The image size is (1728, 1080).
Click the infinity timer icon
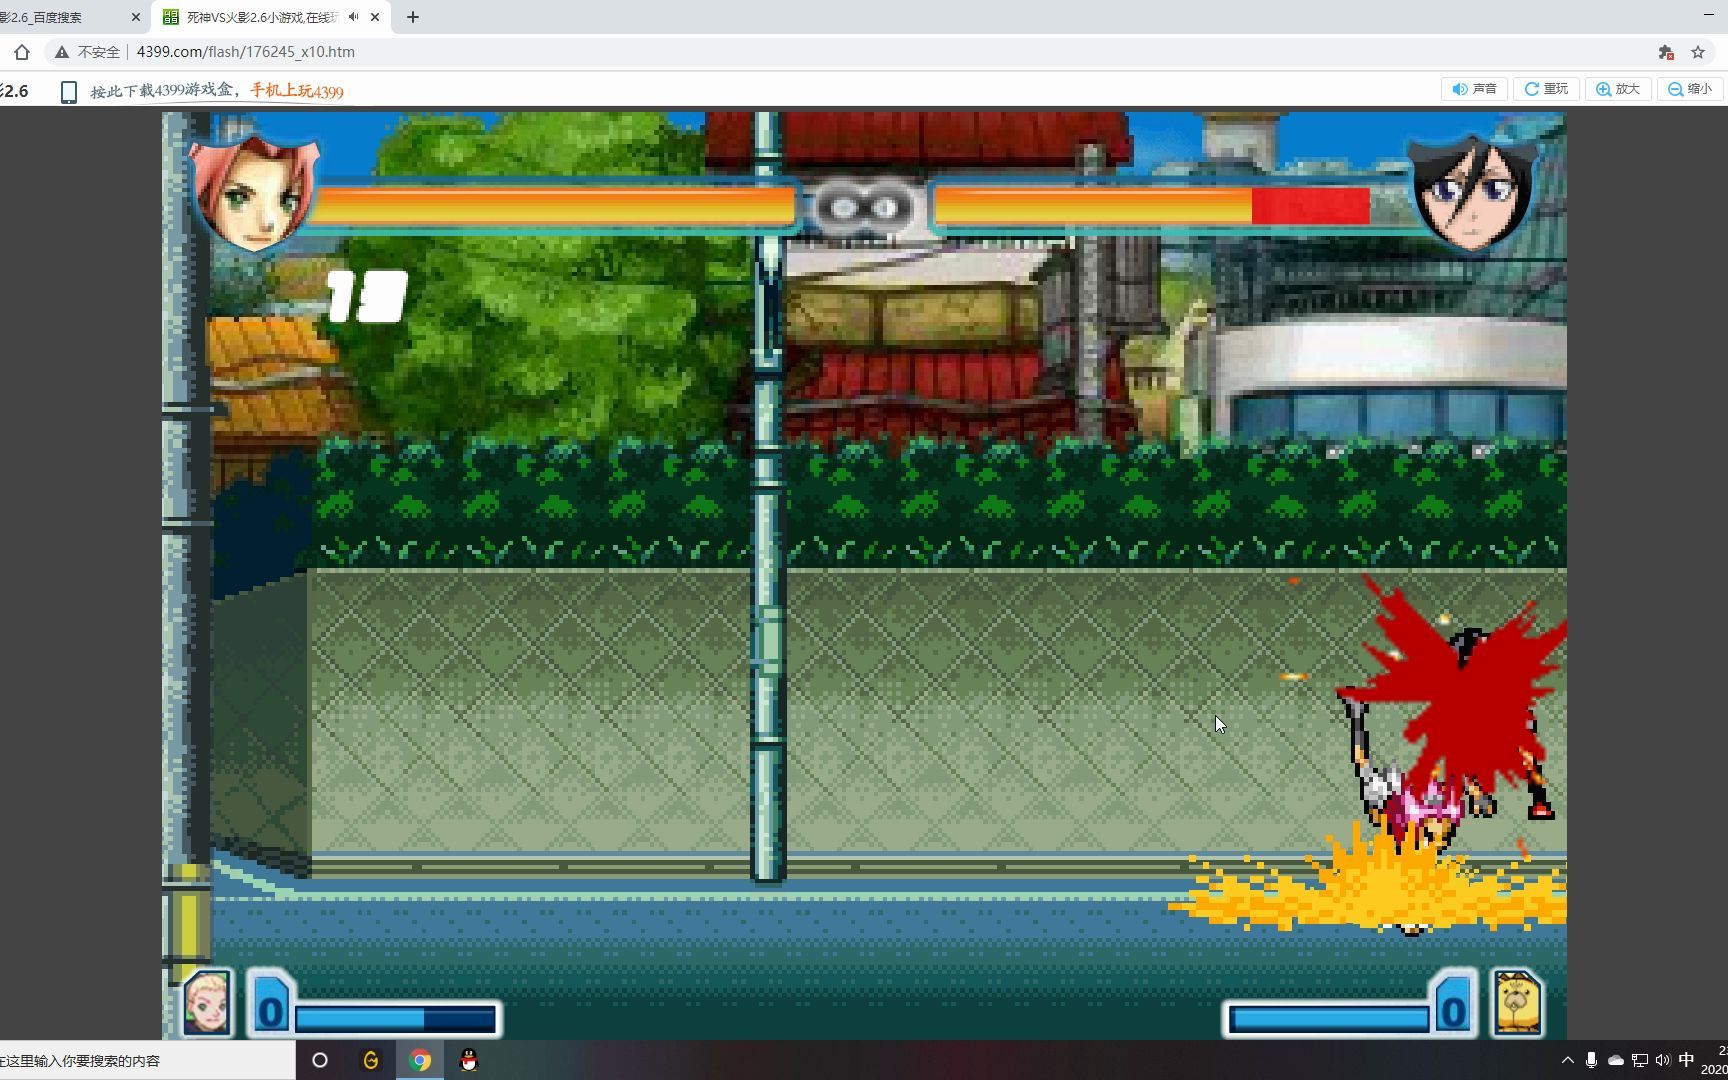(864, 208)
